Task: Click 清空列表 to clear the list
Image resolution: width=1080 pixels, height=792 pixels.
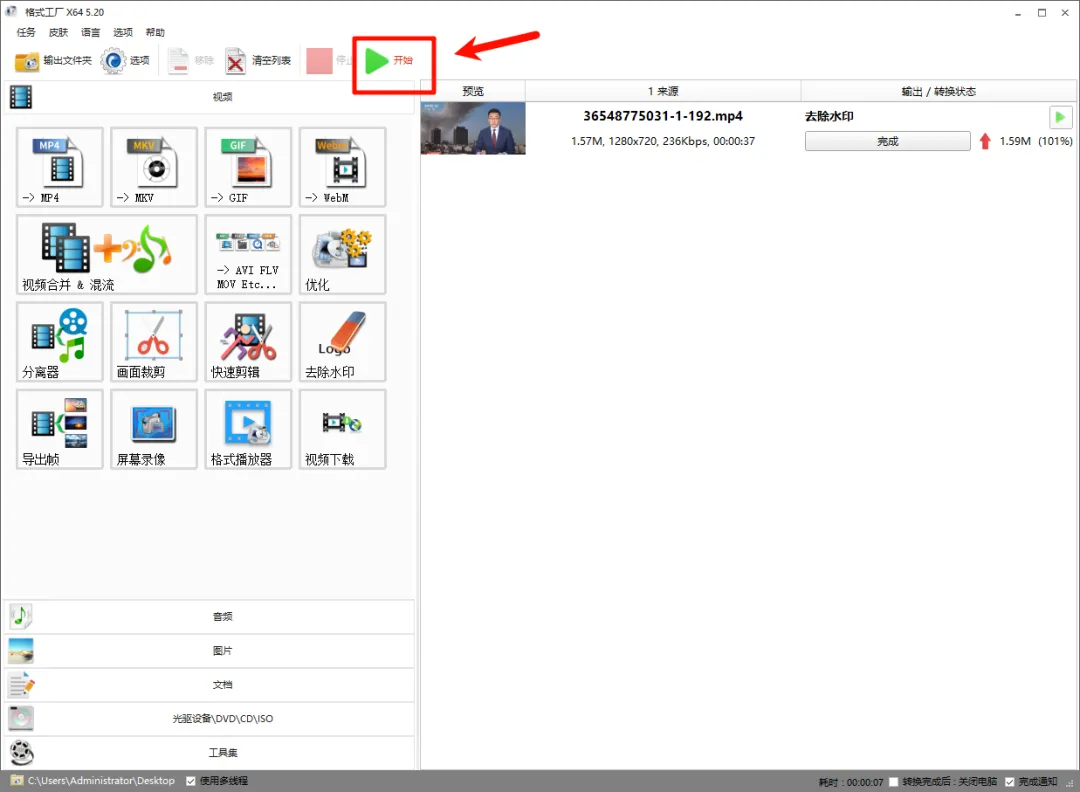Action: pos(258,61)
